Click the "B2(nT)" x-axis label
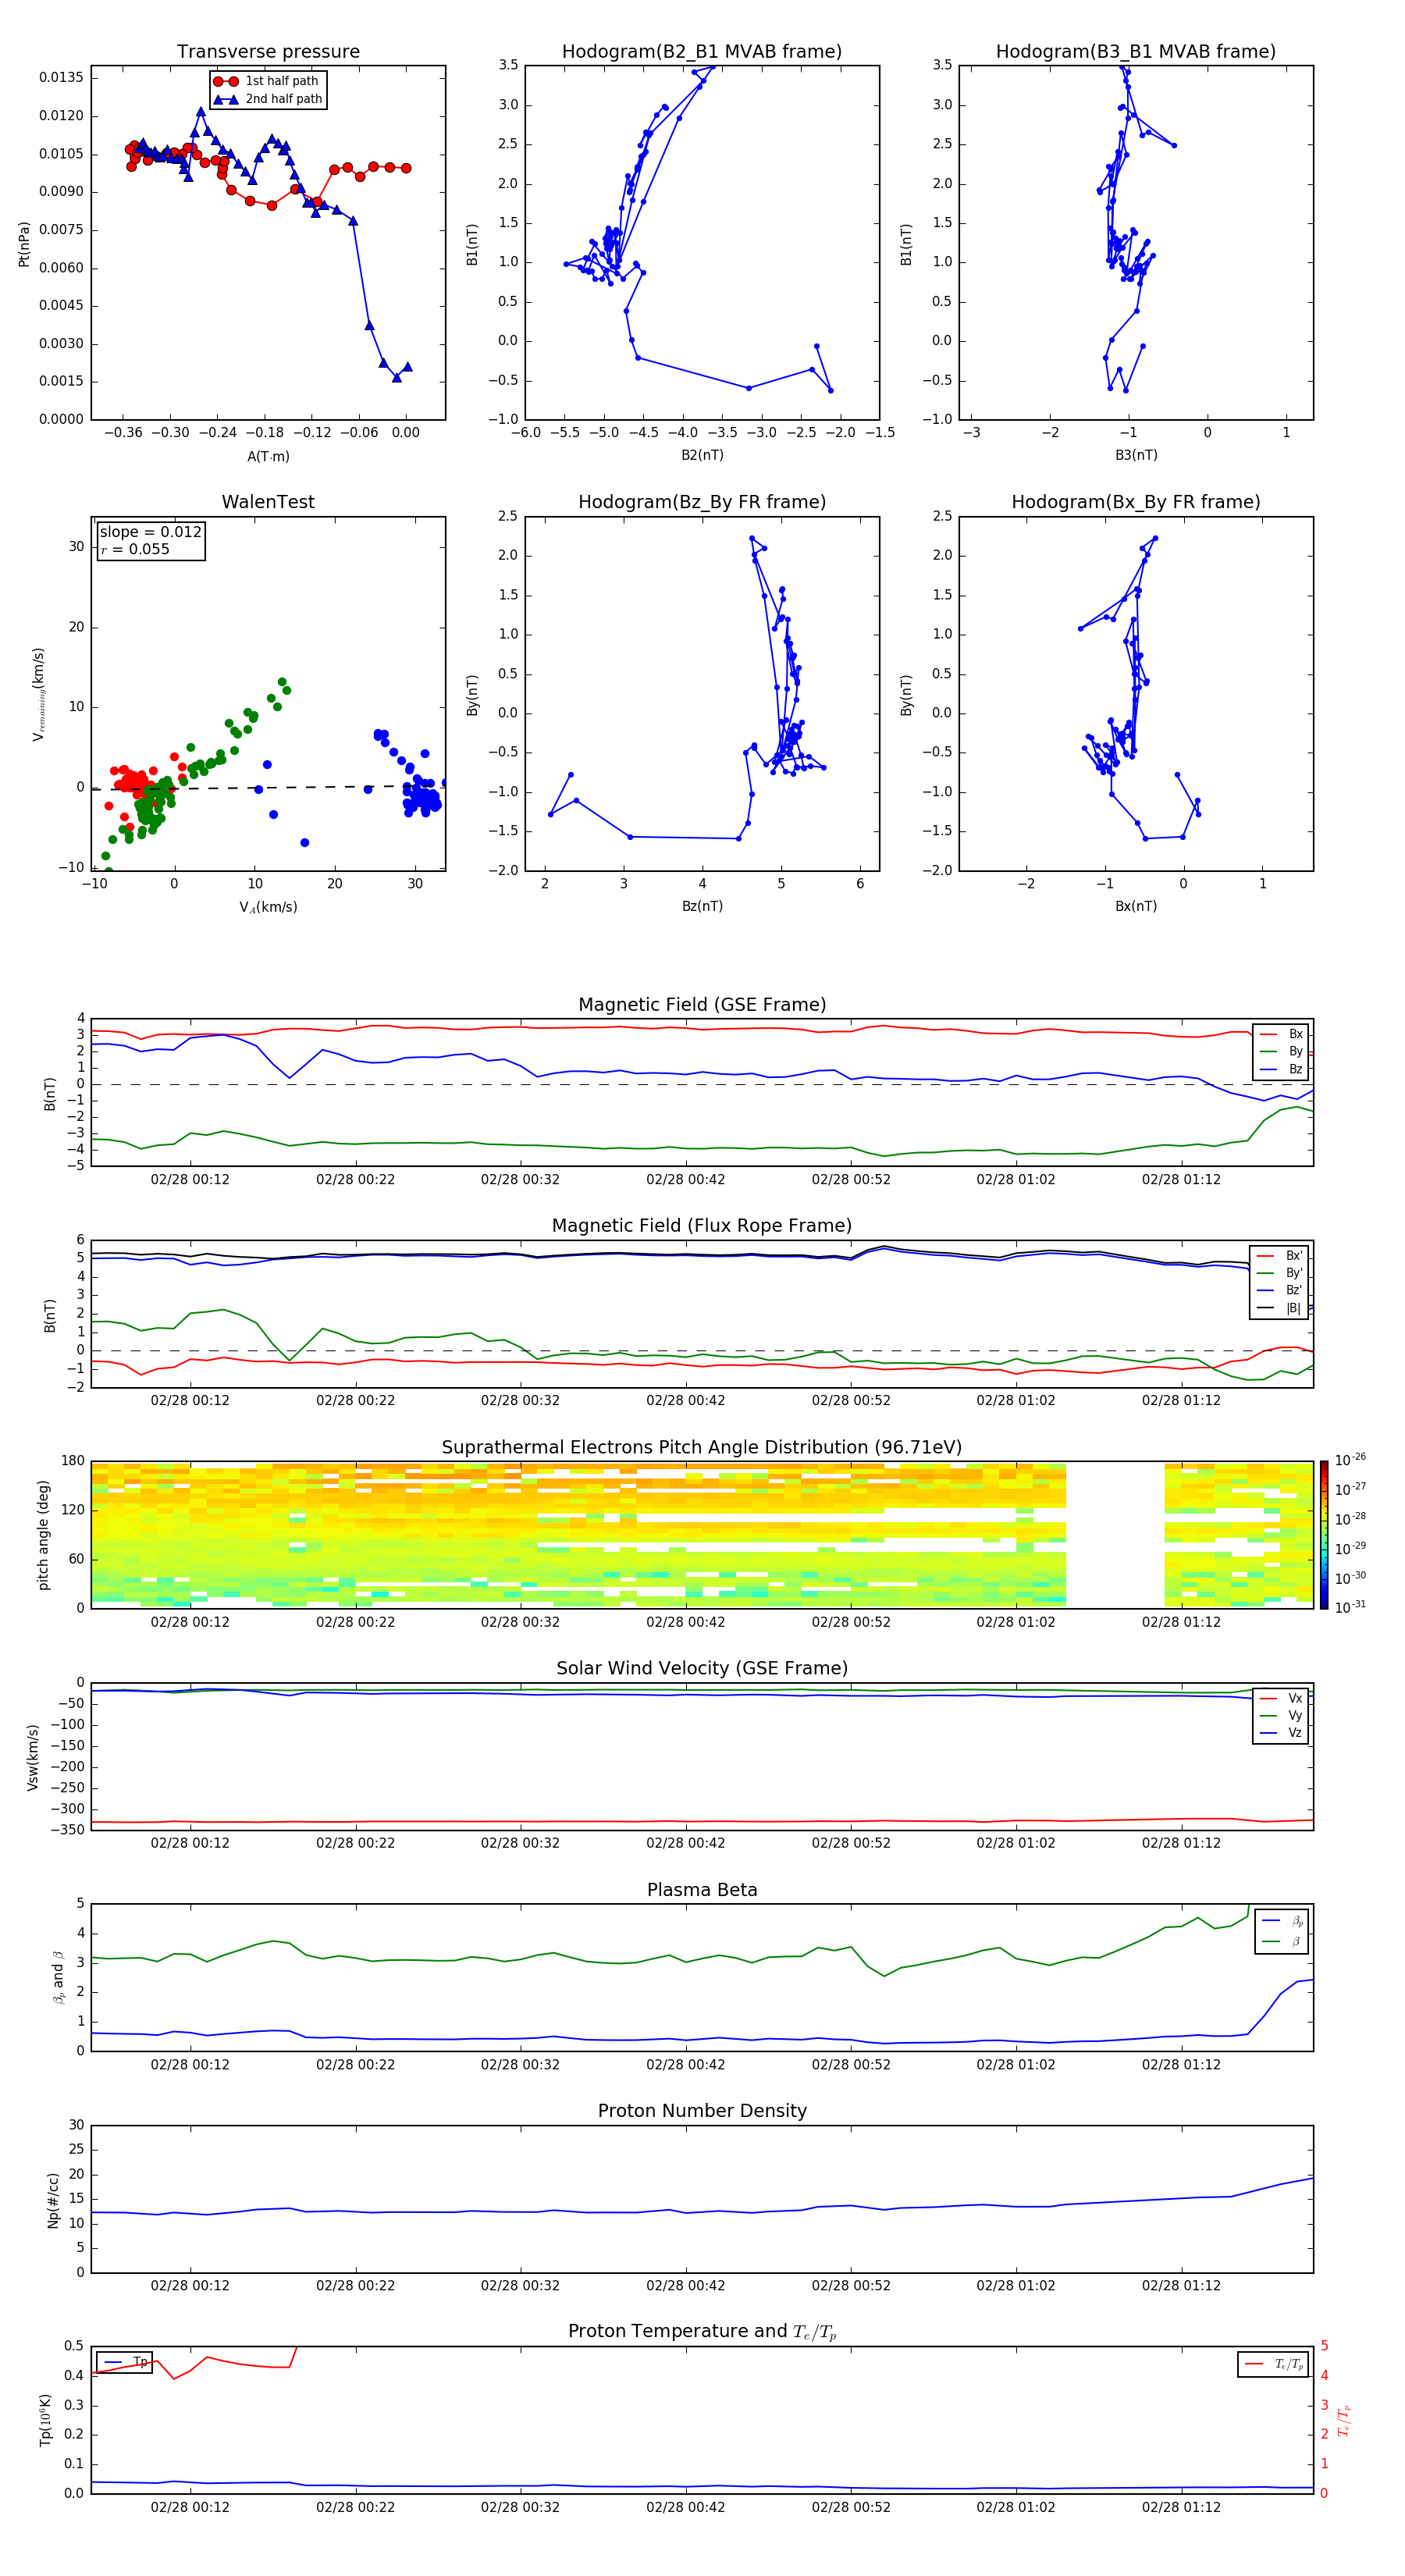 tap(702, 455)
